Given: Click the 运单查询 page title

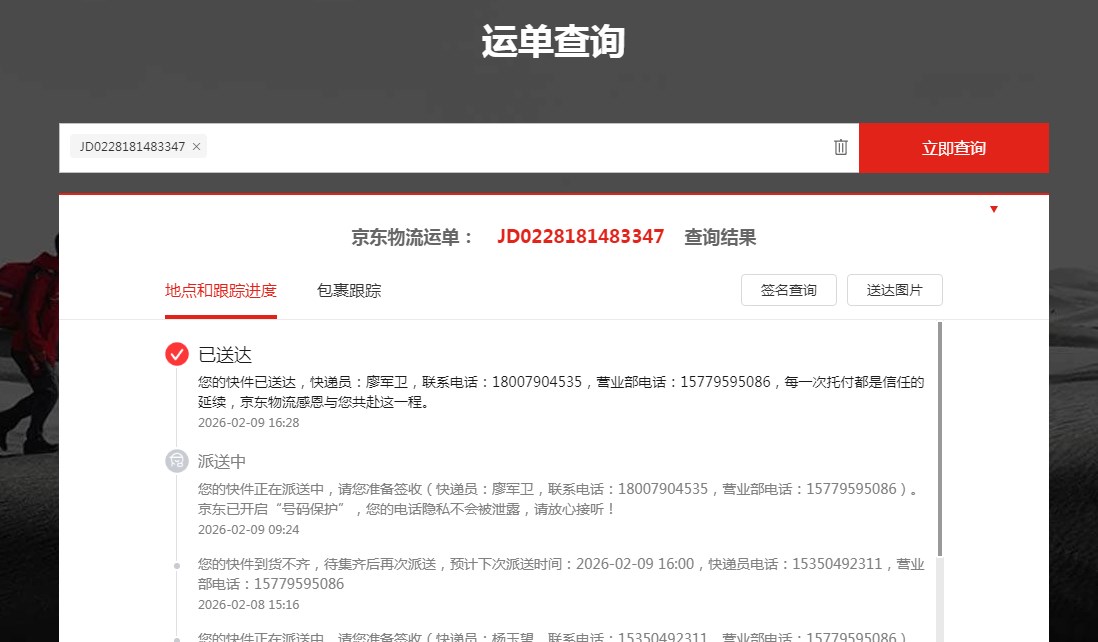Looking at the screenshot, I should click(553, 43).
